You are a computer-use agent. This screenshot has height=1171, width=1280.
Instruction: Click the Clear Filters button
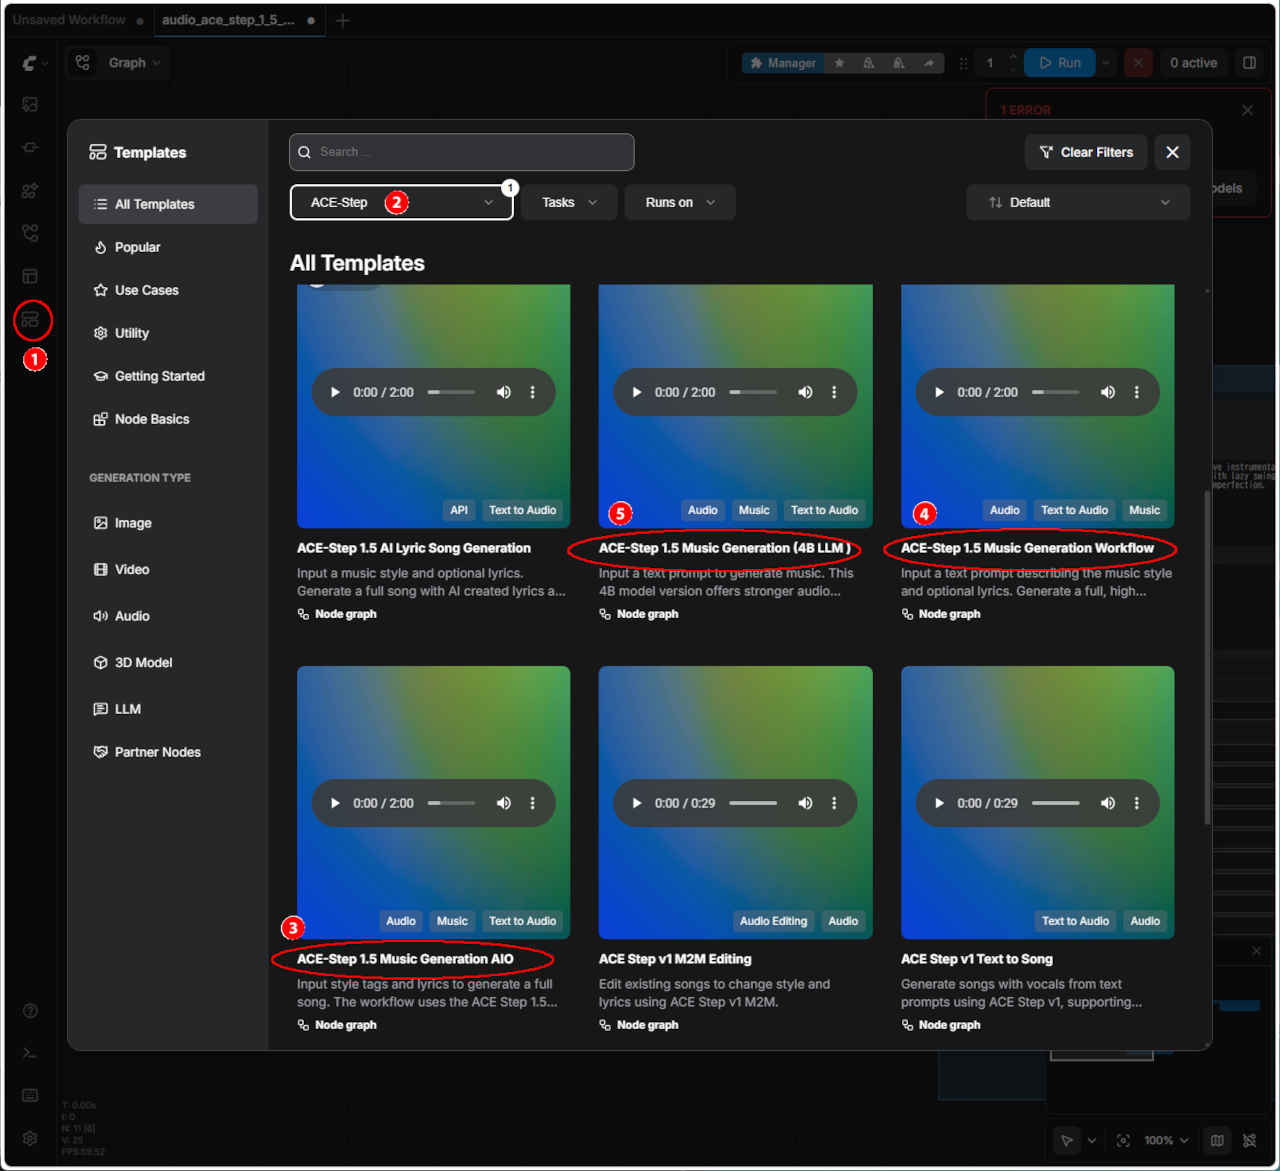coord(1086,152)
